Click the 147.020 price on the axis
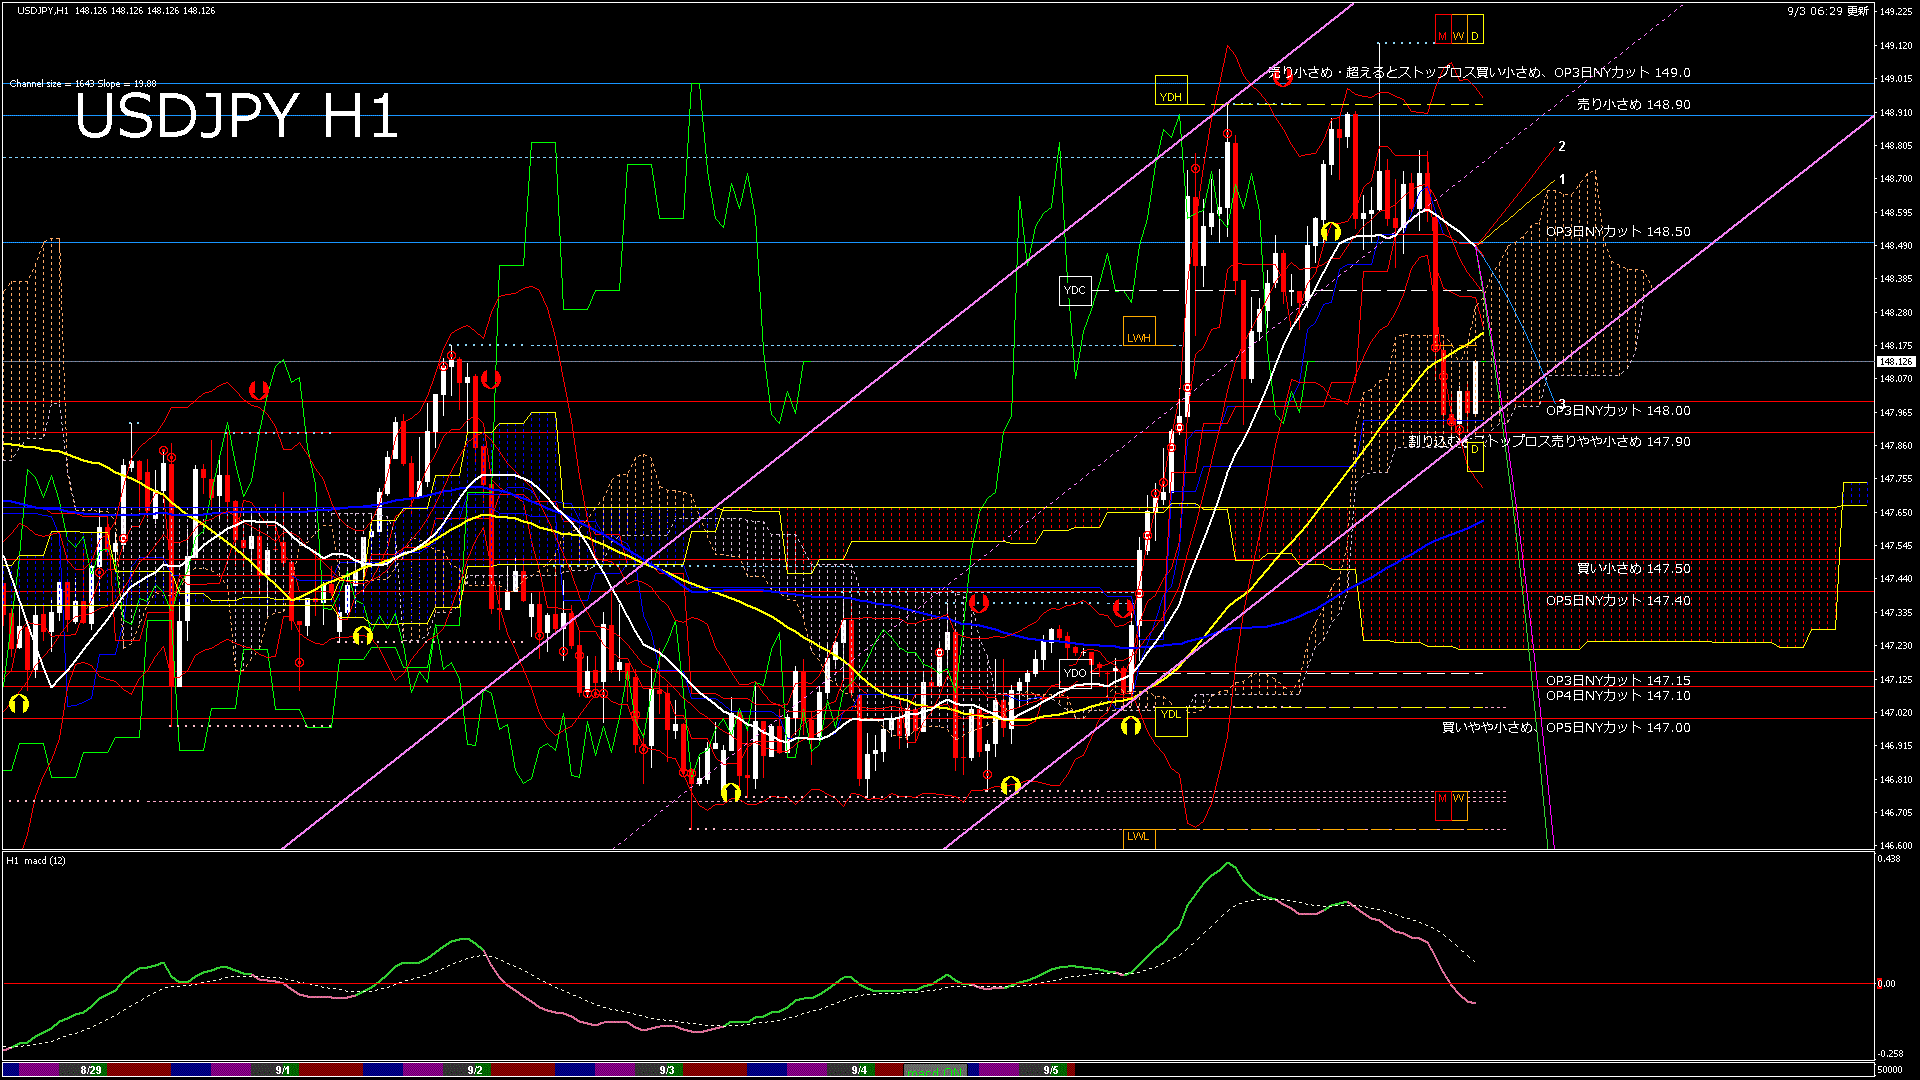Image resolution: width=1920 pixels, height=1080 pixels. [x=1896, y=712]
